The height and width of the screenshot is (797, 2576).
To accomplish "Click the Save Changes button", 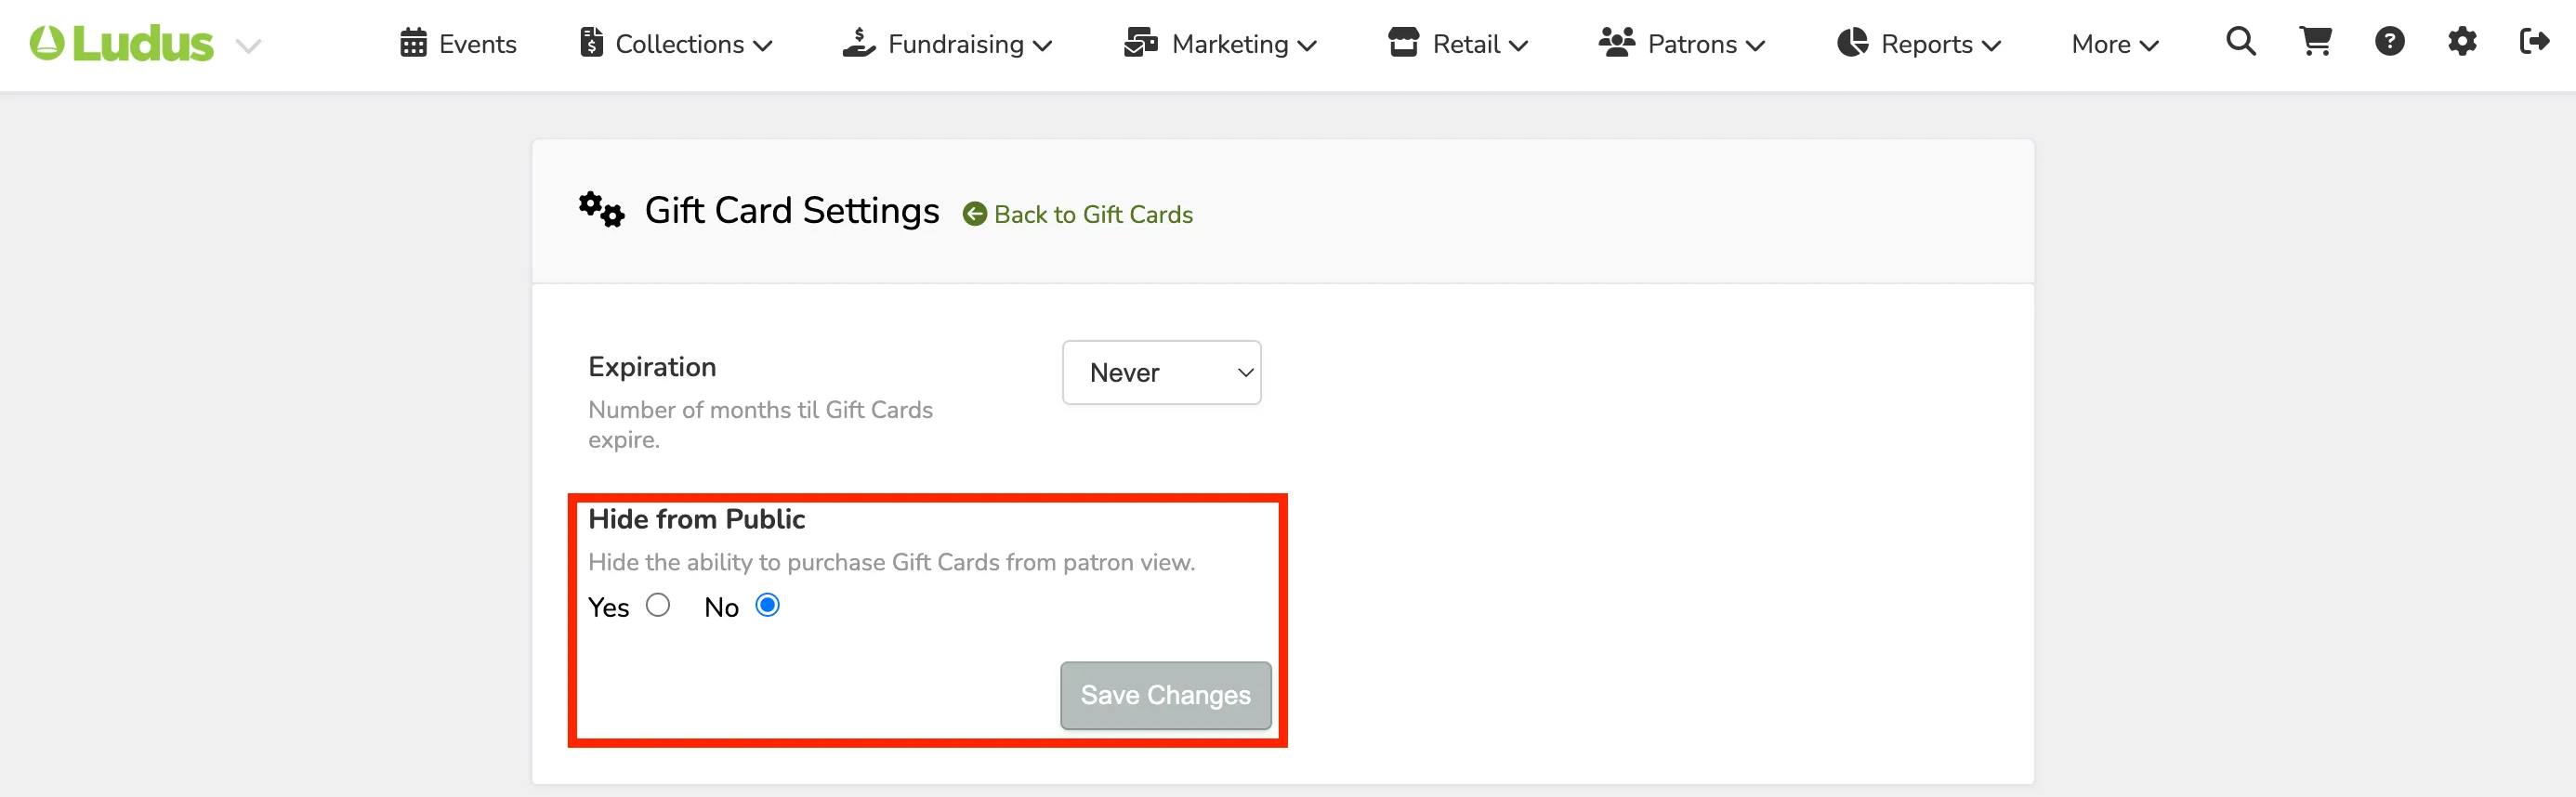I will (1165, 695).
